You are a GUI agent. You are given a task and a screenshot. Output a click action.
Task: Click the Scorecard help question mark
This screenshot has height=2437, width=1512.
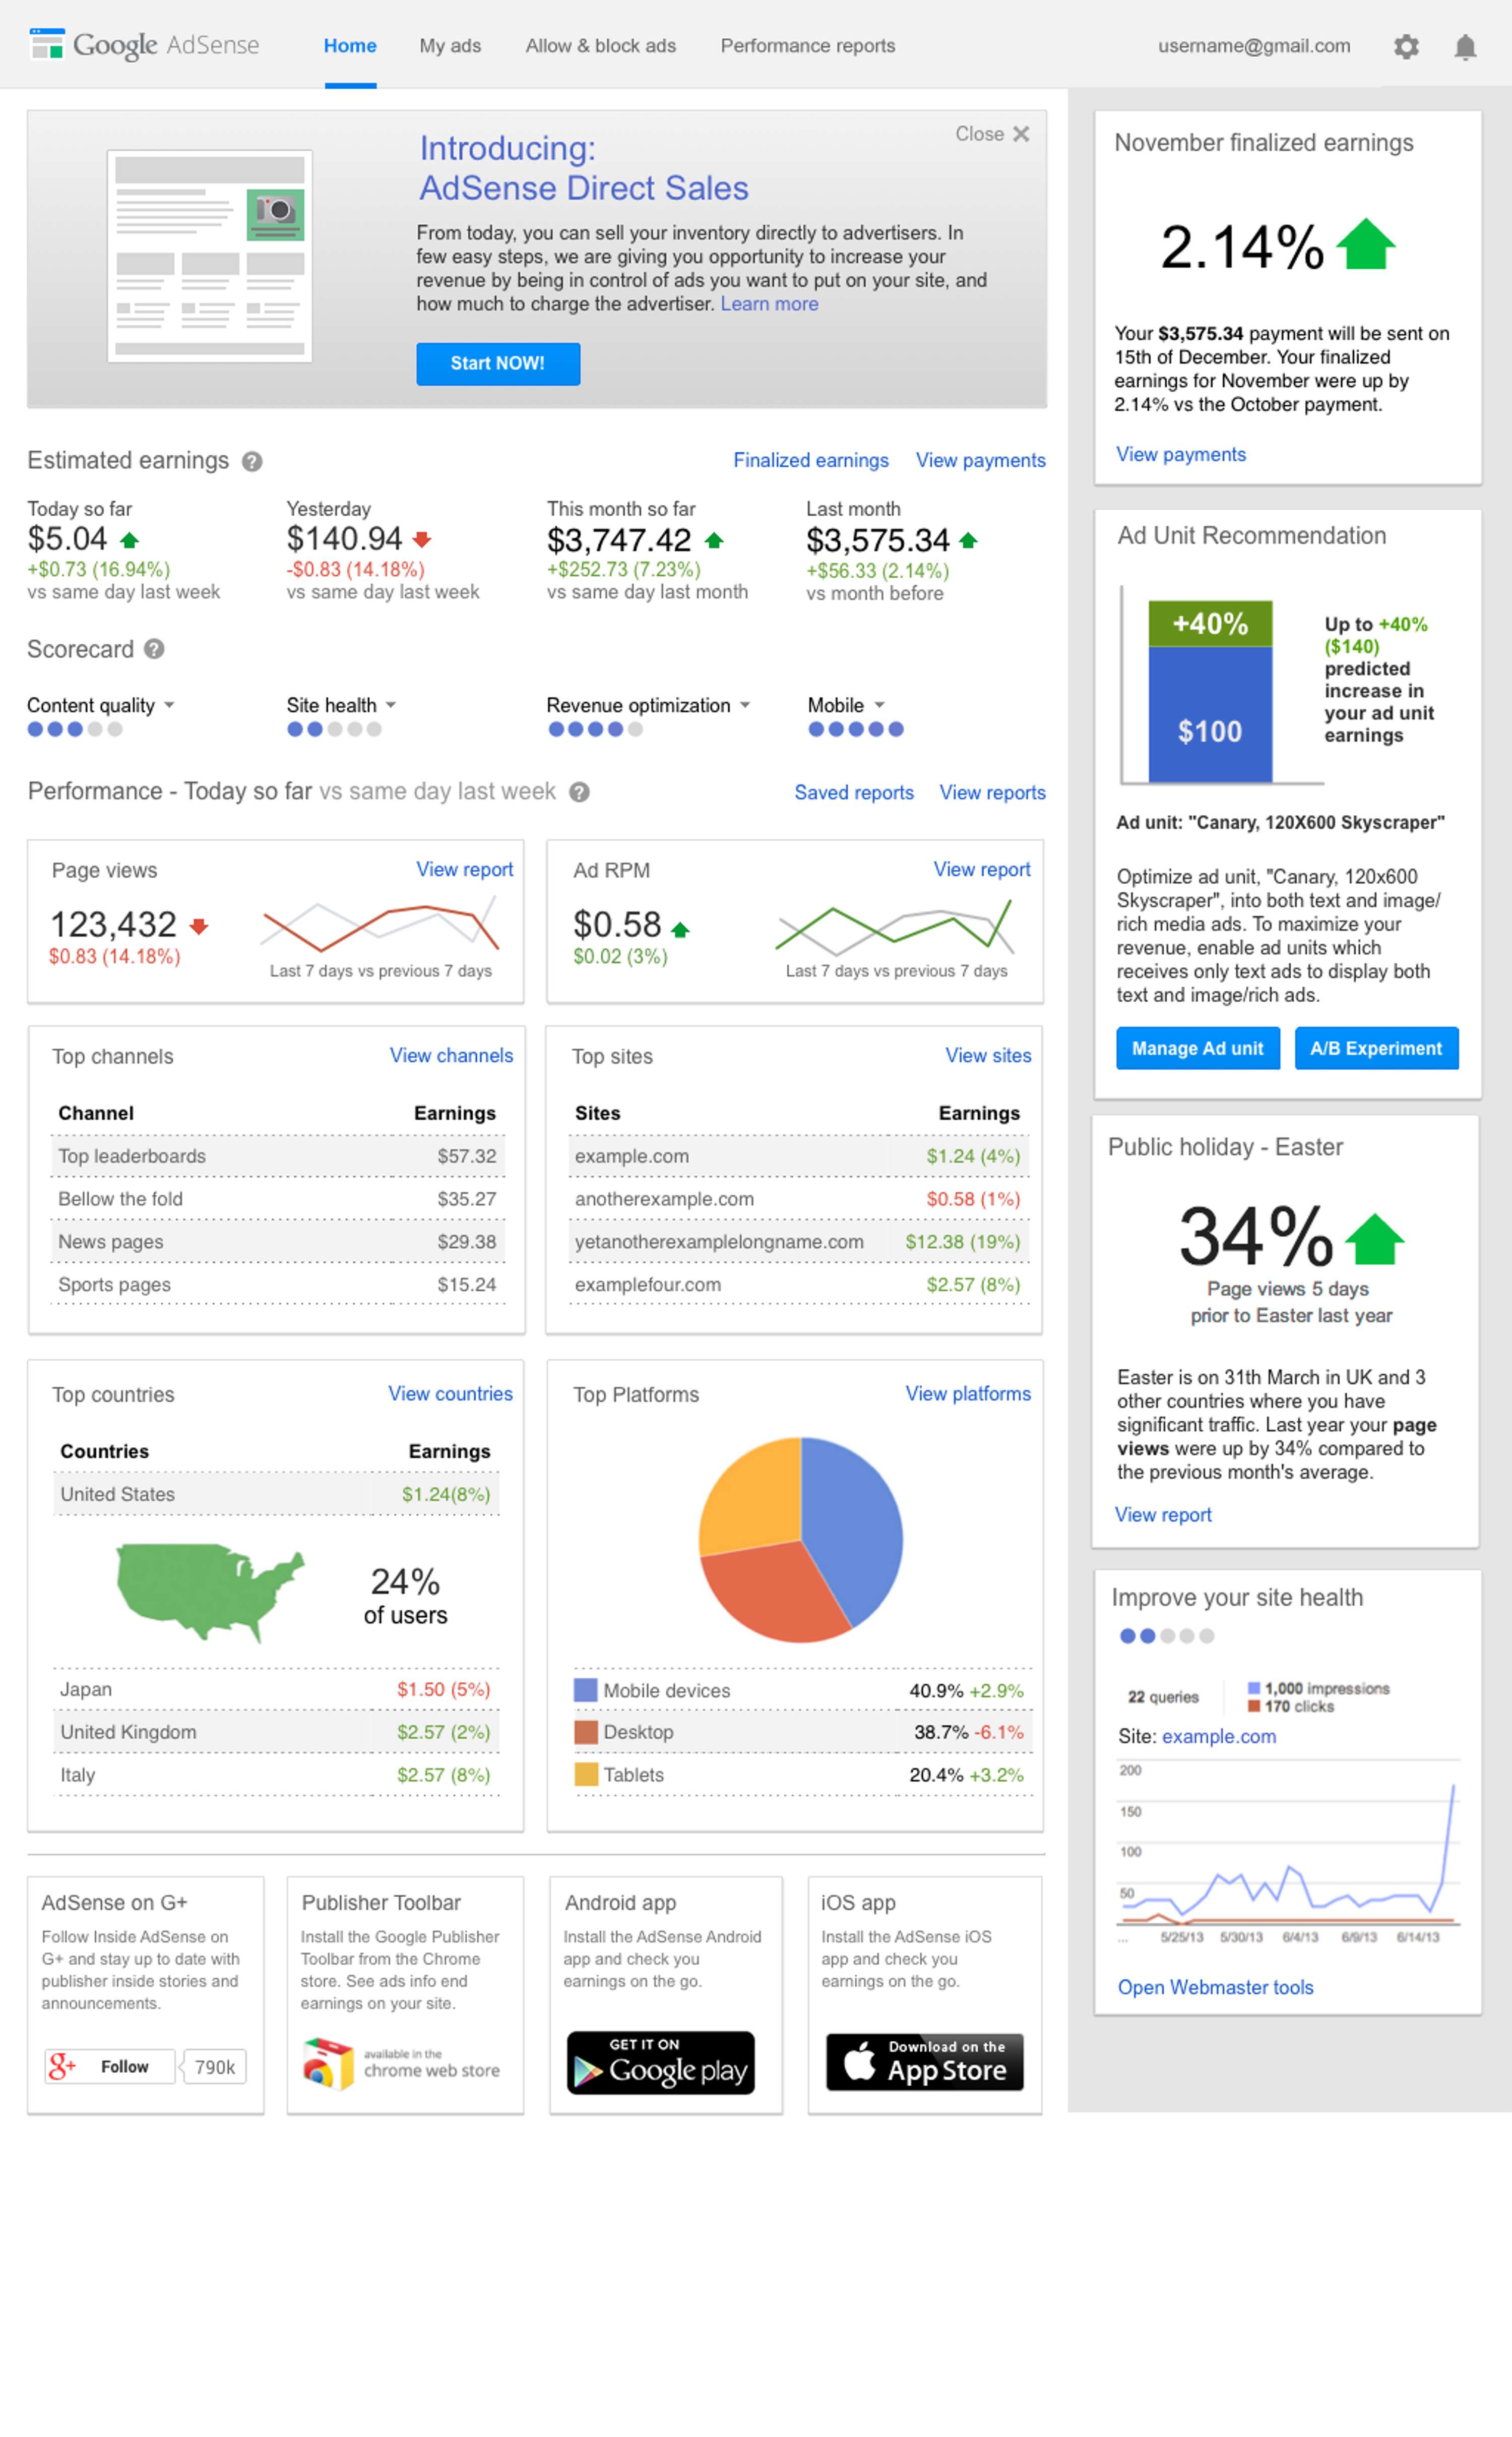coord(154,649)
